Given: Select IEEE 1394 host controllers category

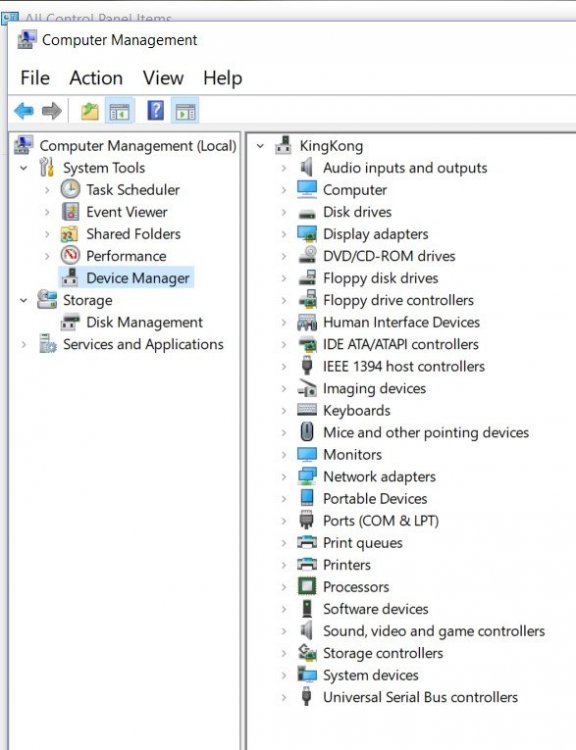Looking at the screenshot, I should 403,366.
